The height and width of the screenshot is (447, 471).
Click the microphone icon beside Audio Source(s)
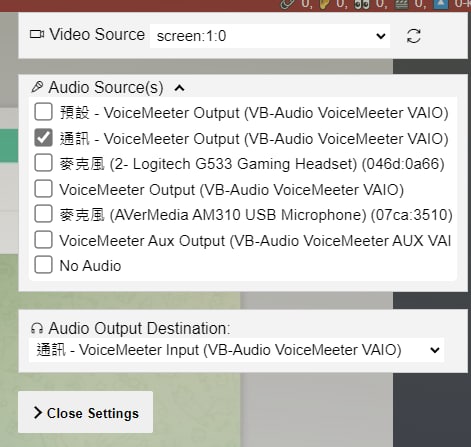pyautogui.click(x=37, y=87)
